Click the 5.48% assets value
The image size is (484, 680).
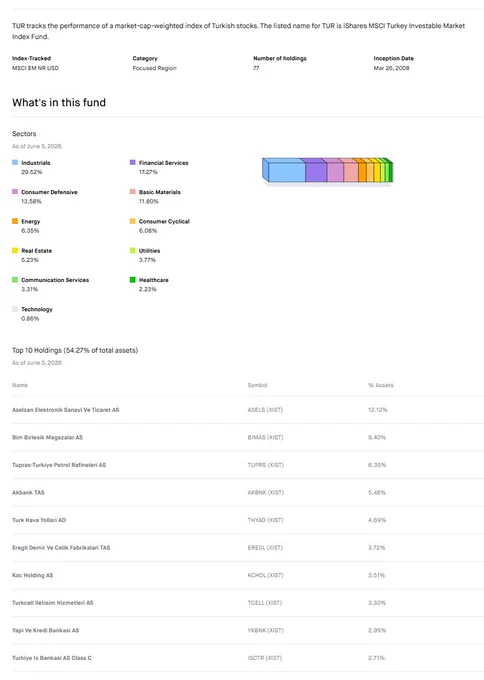(x=377, y=493)
